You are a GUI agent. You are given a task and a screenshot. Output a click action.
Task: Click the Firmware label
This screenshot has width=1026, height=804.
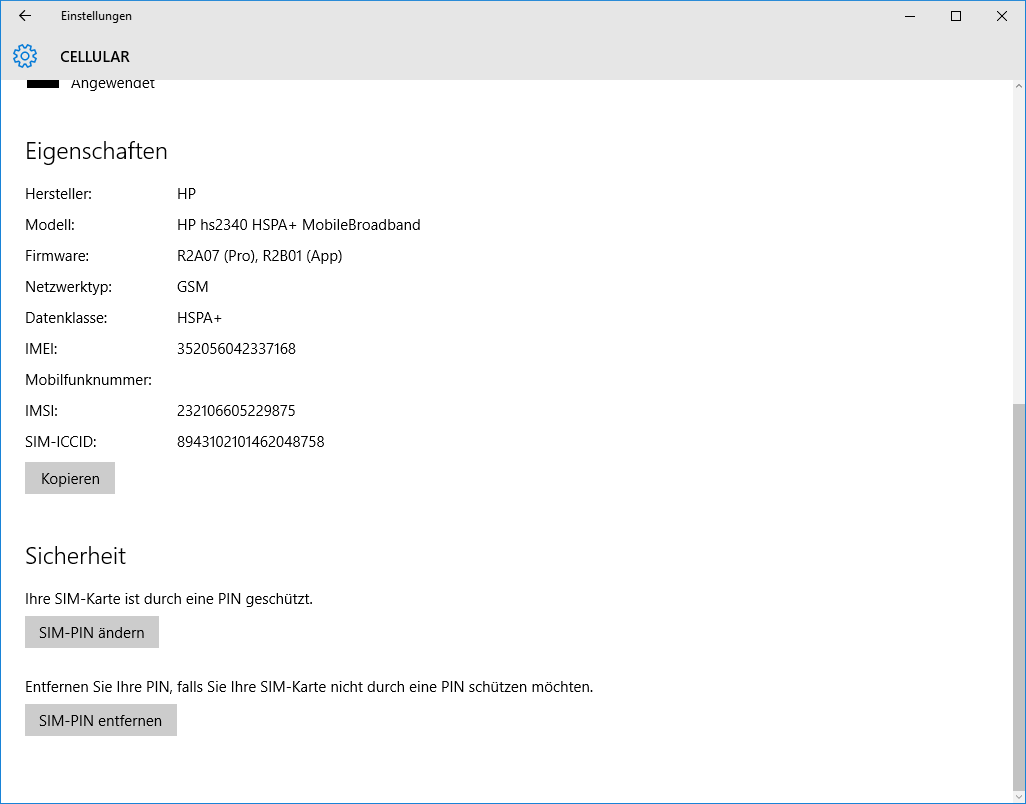pos(57,256)
